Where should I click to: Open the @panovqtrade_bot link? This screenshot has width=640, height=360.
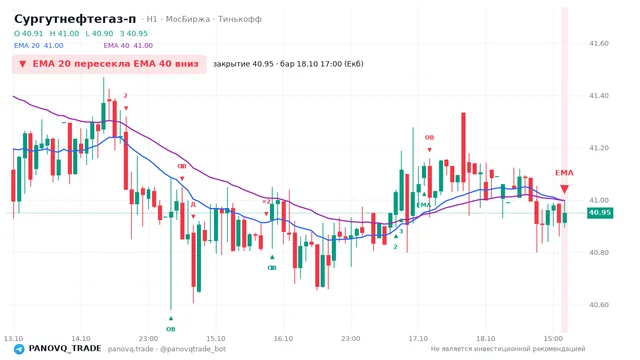[x=193, y=349]
